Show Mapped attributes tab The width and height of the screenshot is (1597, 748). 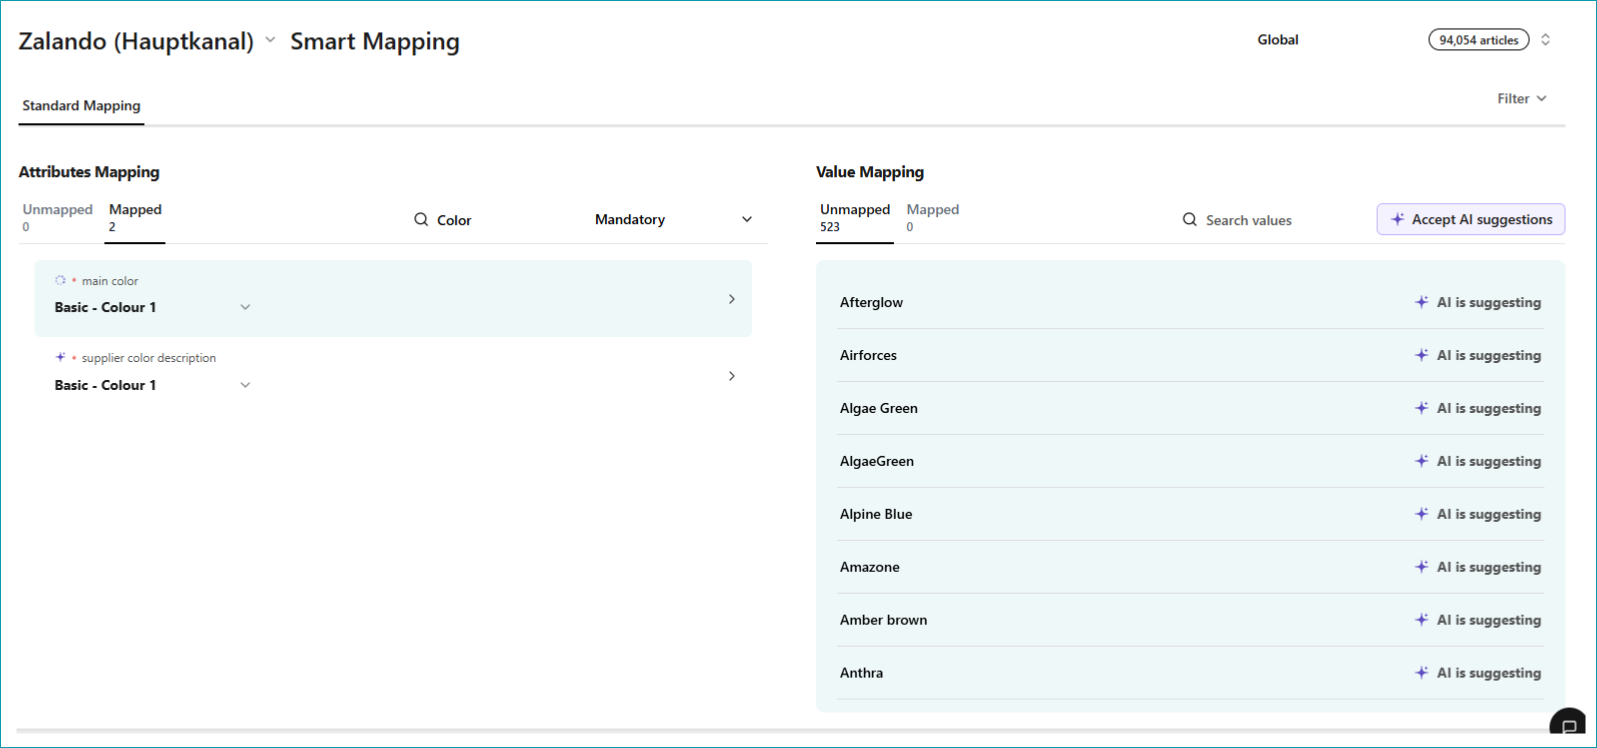(135, 217)
